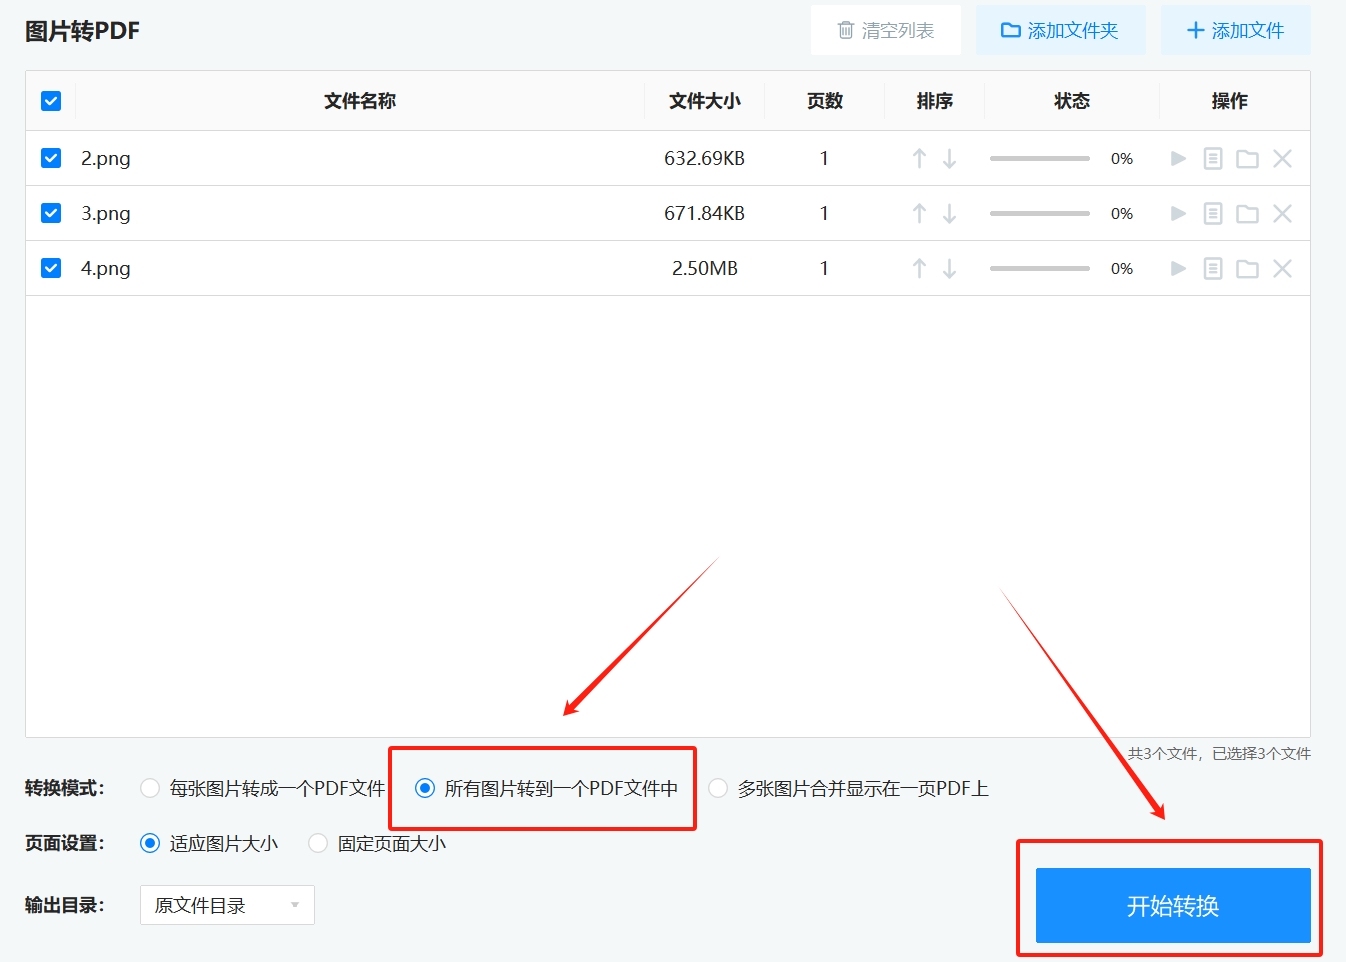Open folder icon for 2.png
This screenshot has width=1346, height=962.
pyautogui.click(x=1246, y=158)
